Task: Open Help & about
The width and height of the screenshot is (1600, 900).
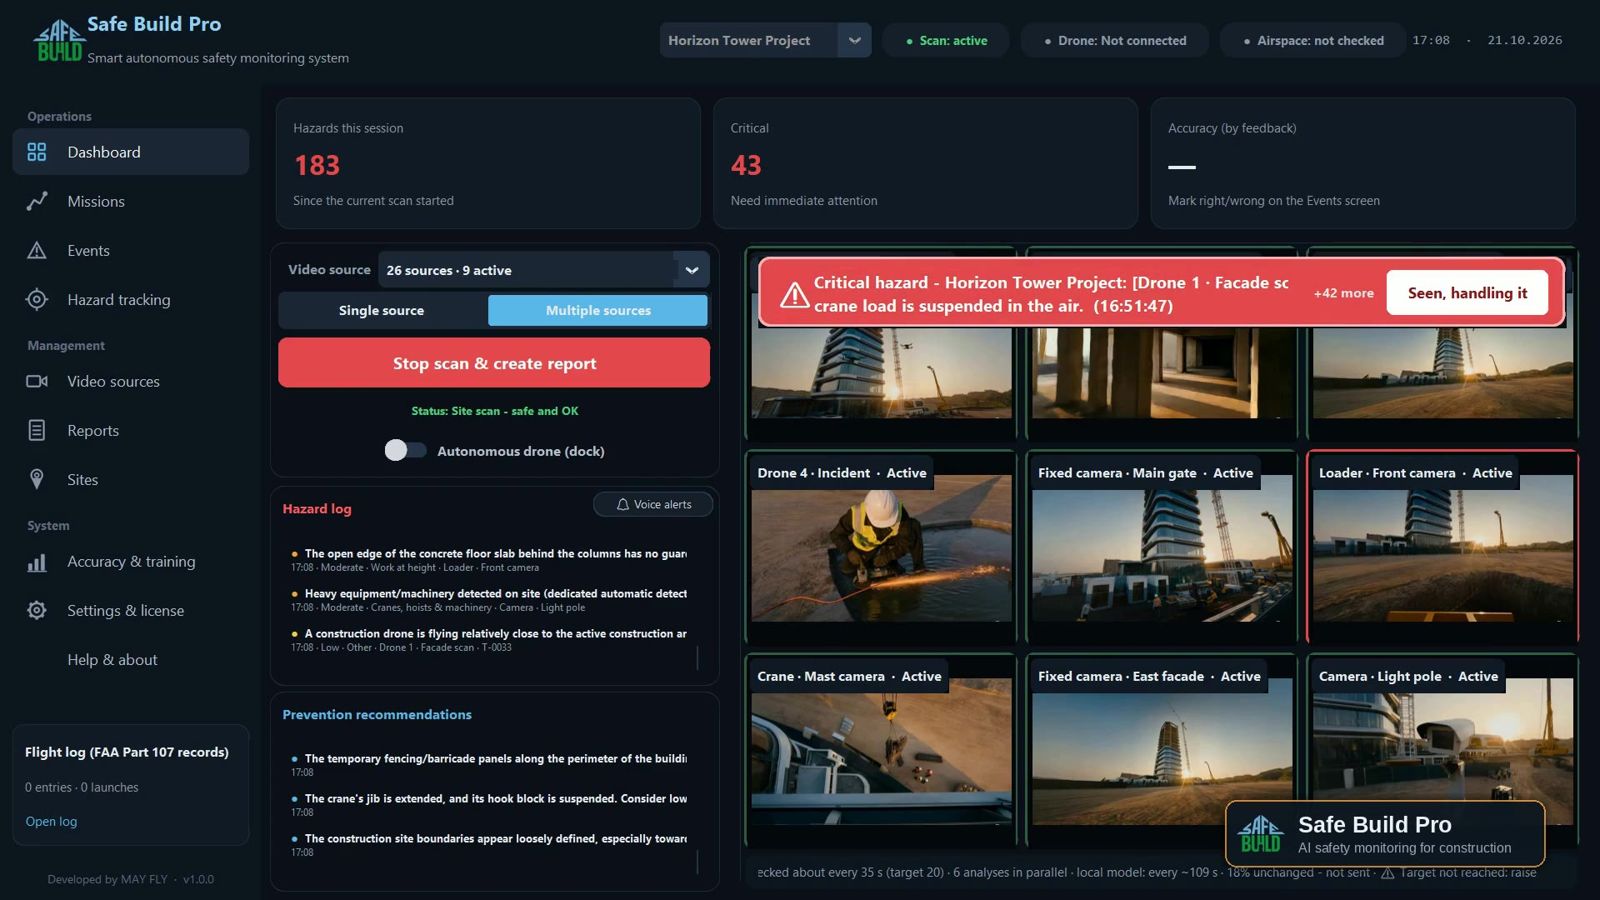Action: pos(131,659)
